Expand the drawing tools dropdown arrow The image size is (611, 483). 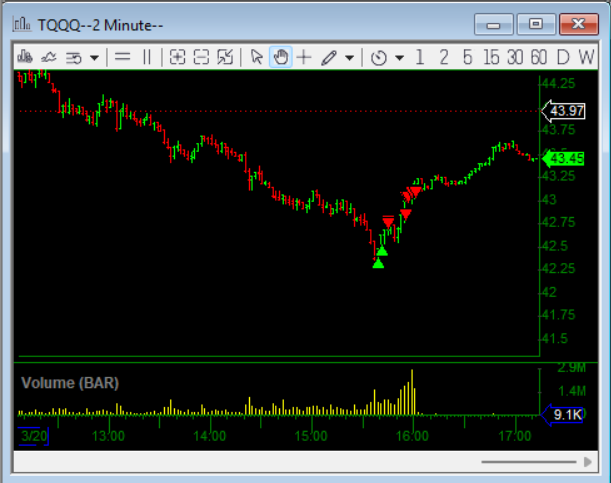(350, 58)
